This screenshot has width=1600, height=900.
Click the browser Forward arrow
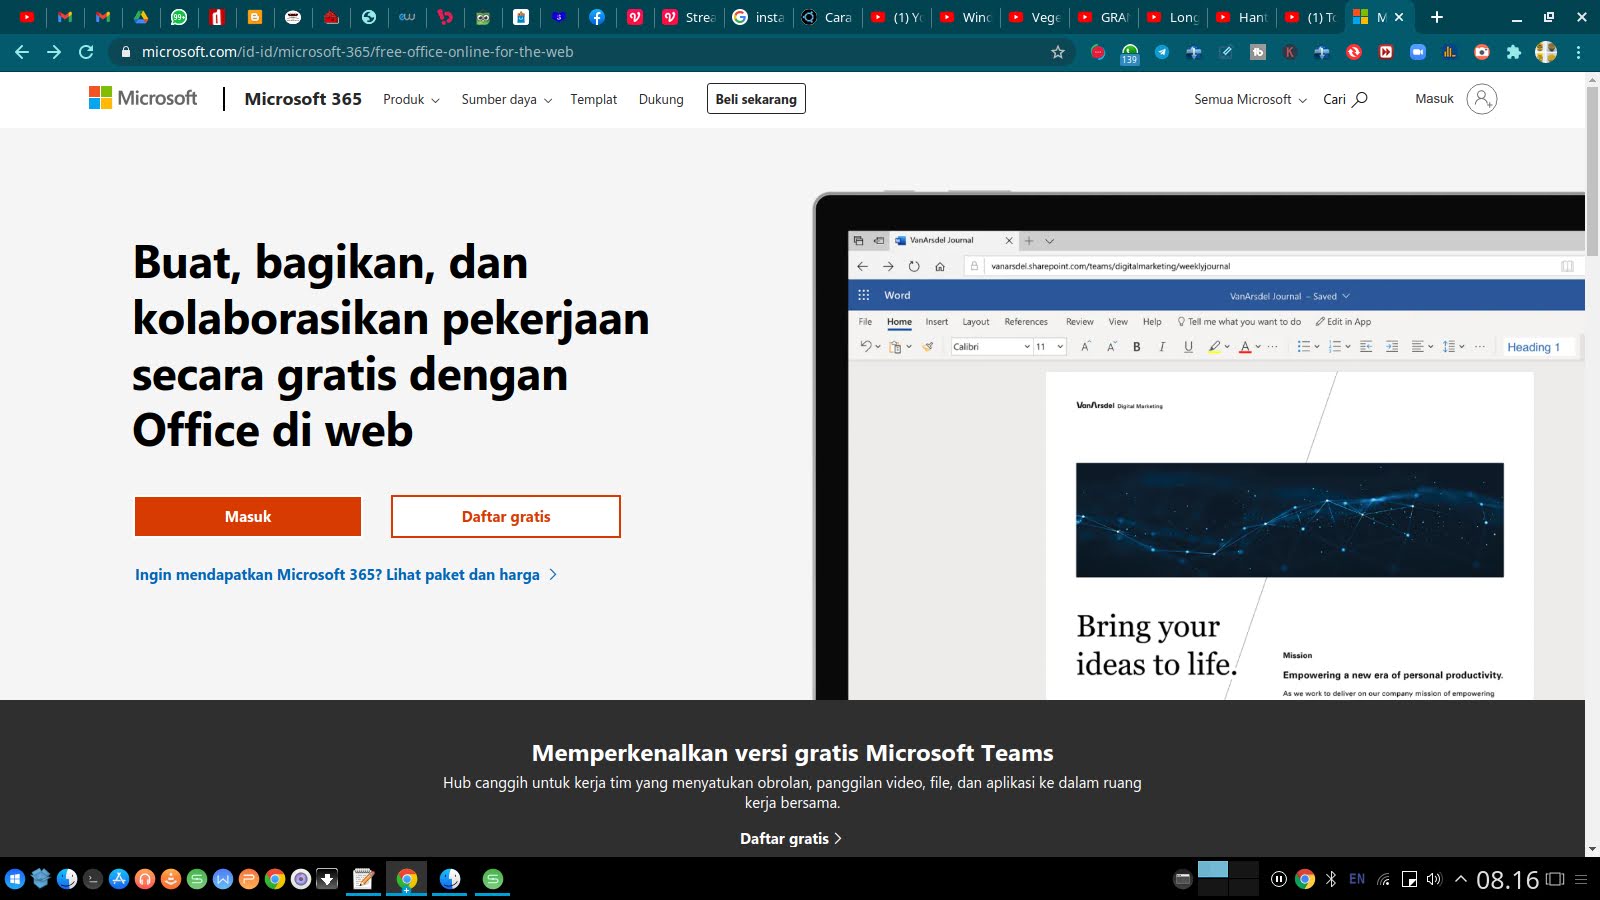pos(54,52)
